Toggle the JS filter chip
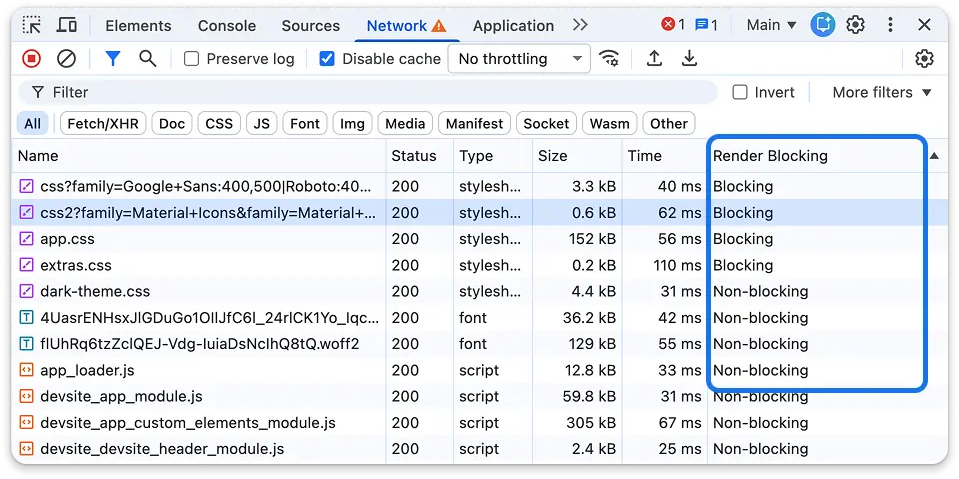 click(x=262, y=124)
